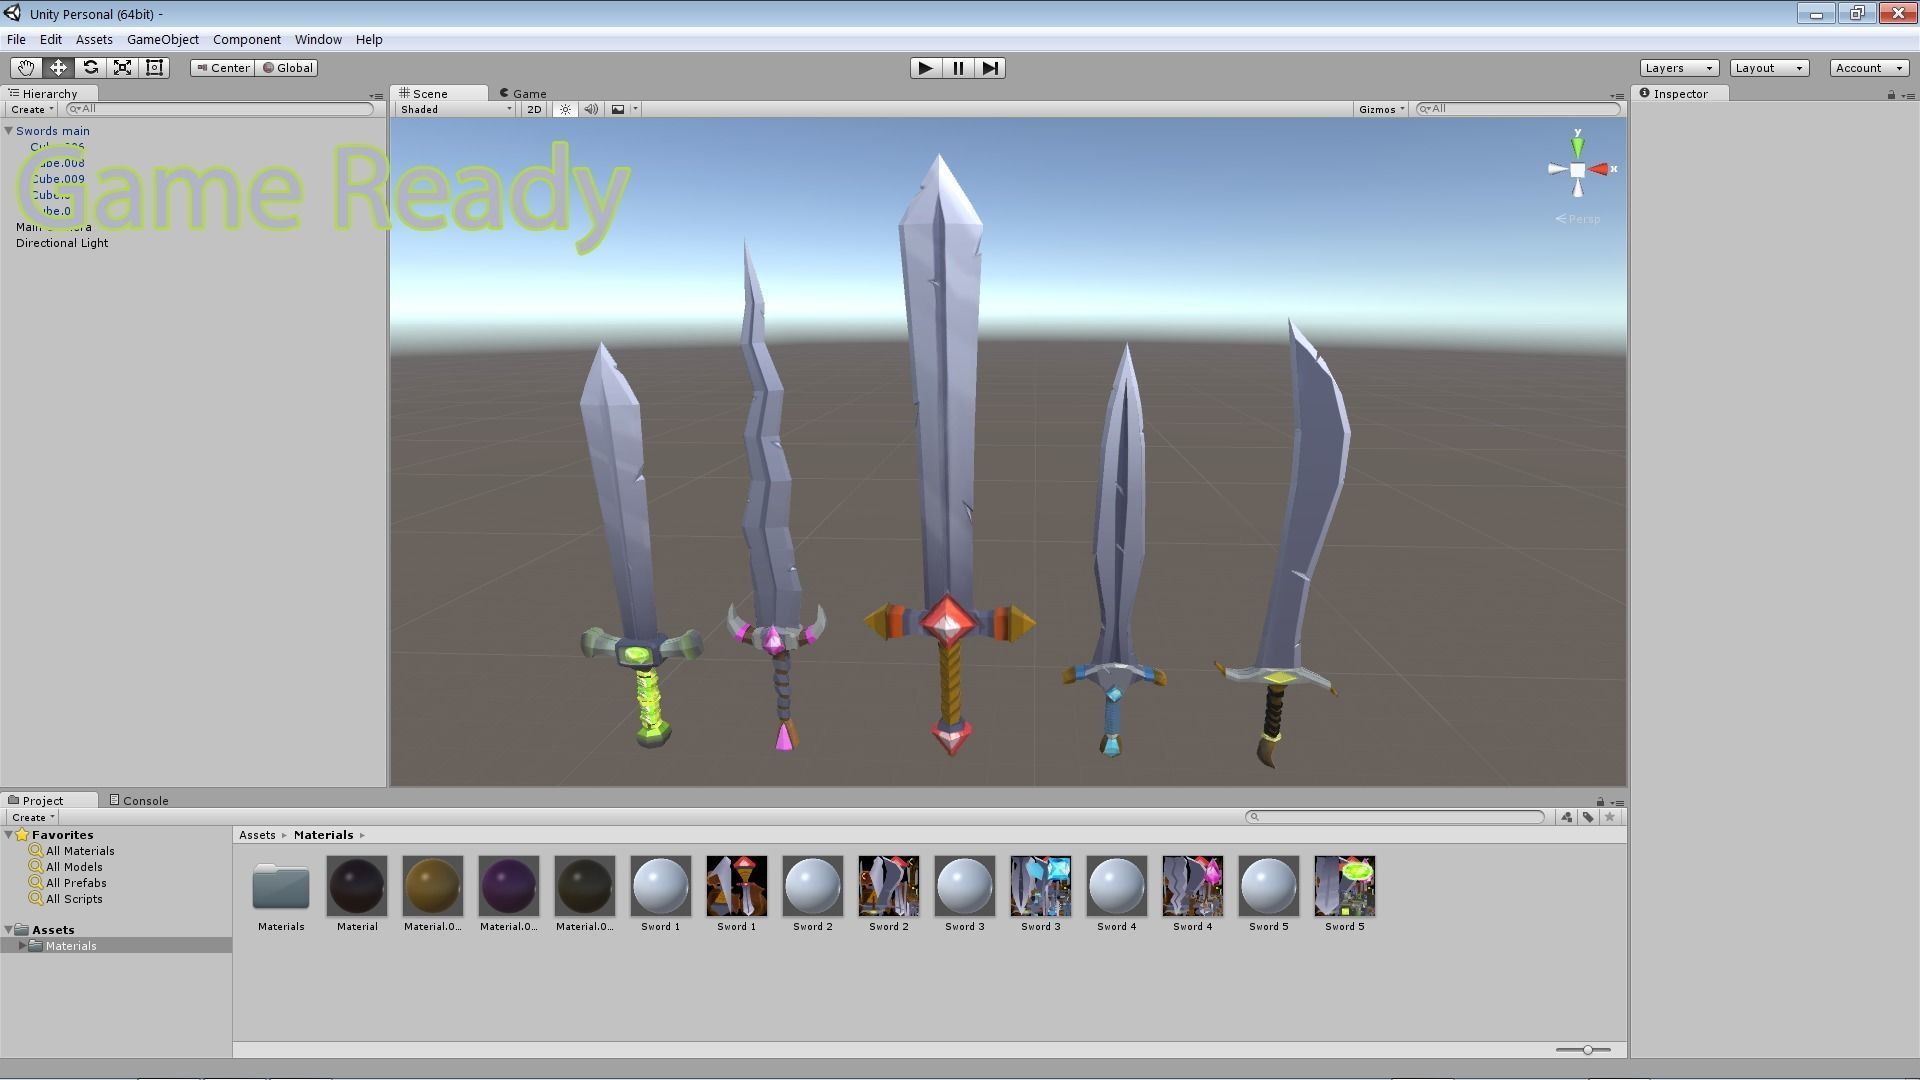This screenshot has width=1920, height=1080.
Task: Collapse the Favorites tree
Action: 8,835
